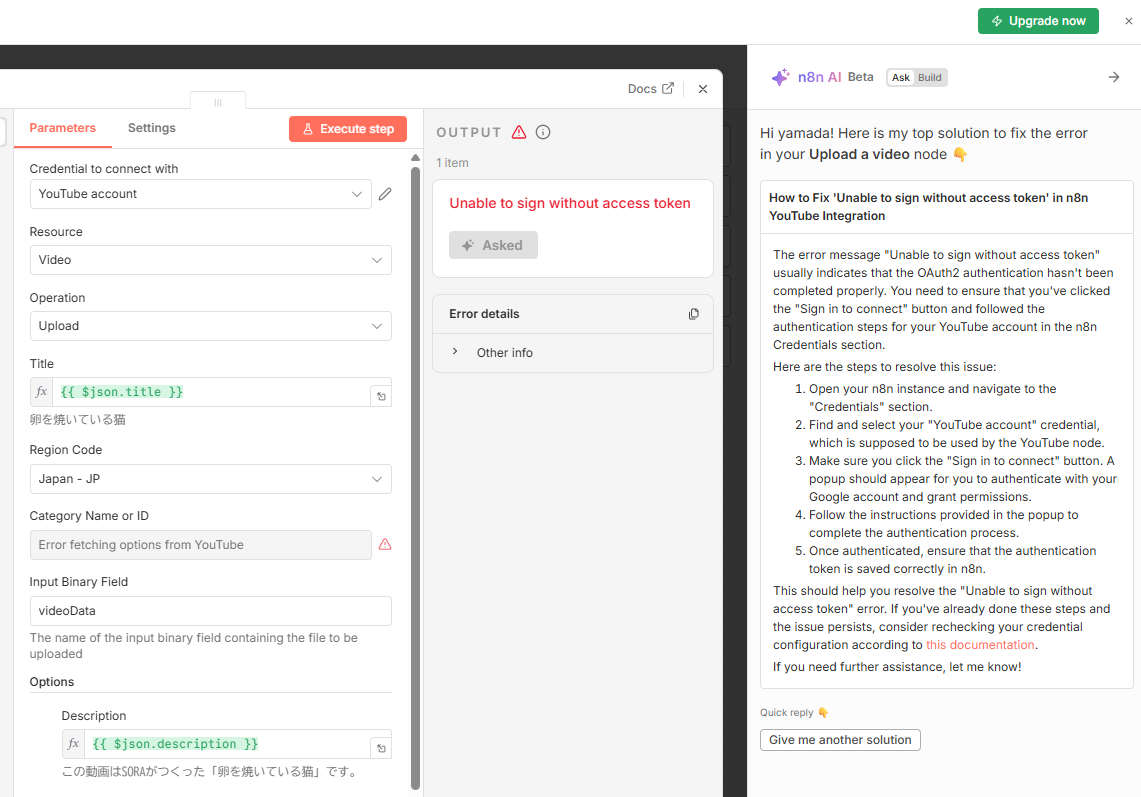
Task: Close the node settings panel
Action: coord(703,89)
